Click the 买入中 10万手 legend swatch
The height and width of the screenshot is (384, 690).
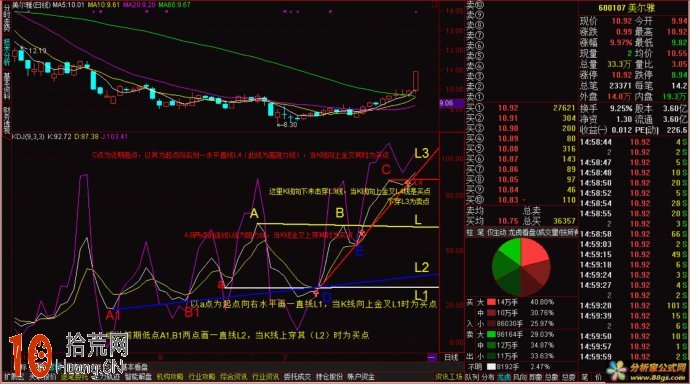[491, 313]
